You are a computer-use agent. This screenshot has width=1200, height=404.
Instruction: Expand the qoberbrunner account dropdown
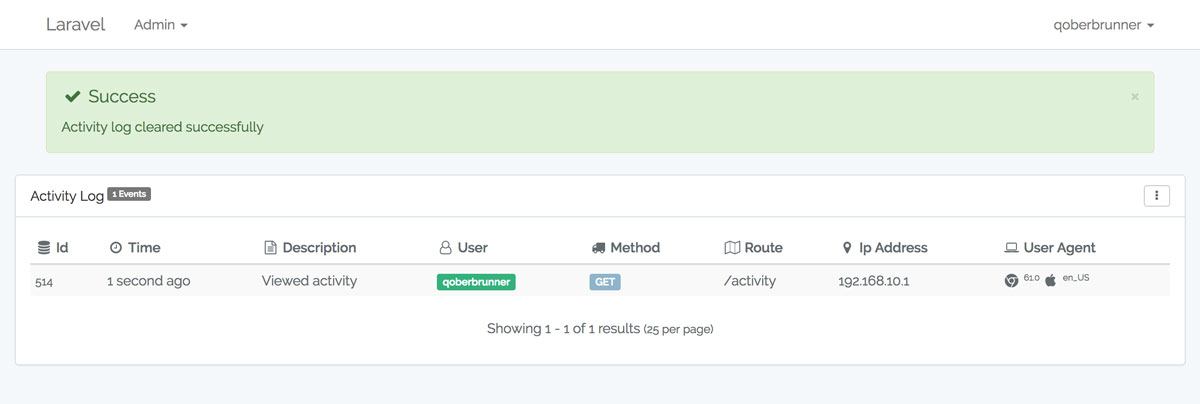point(1104,24)
